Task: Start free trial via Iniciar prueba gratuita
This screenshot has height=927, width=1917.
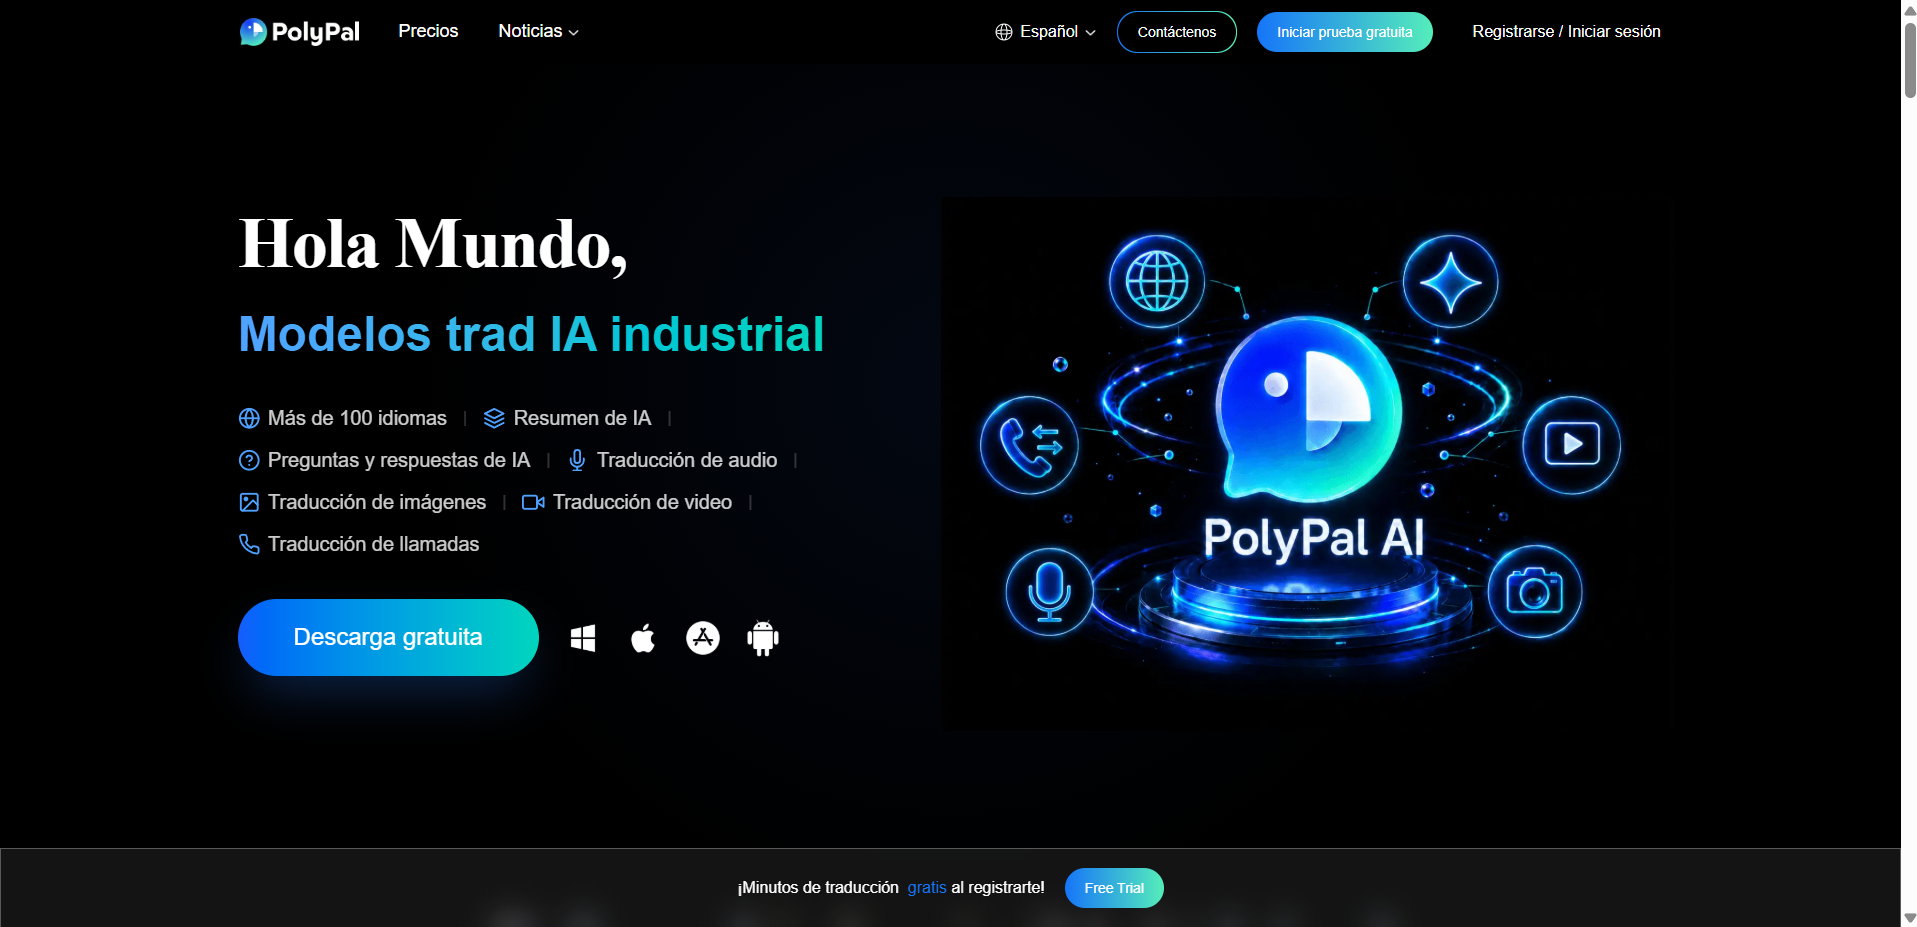Action: [1344, 32]
